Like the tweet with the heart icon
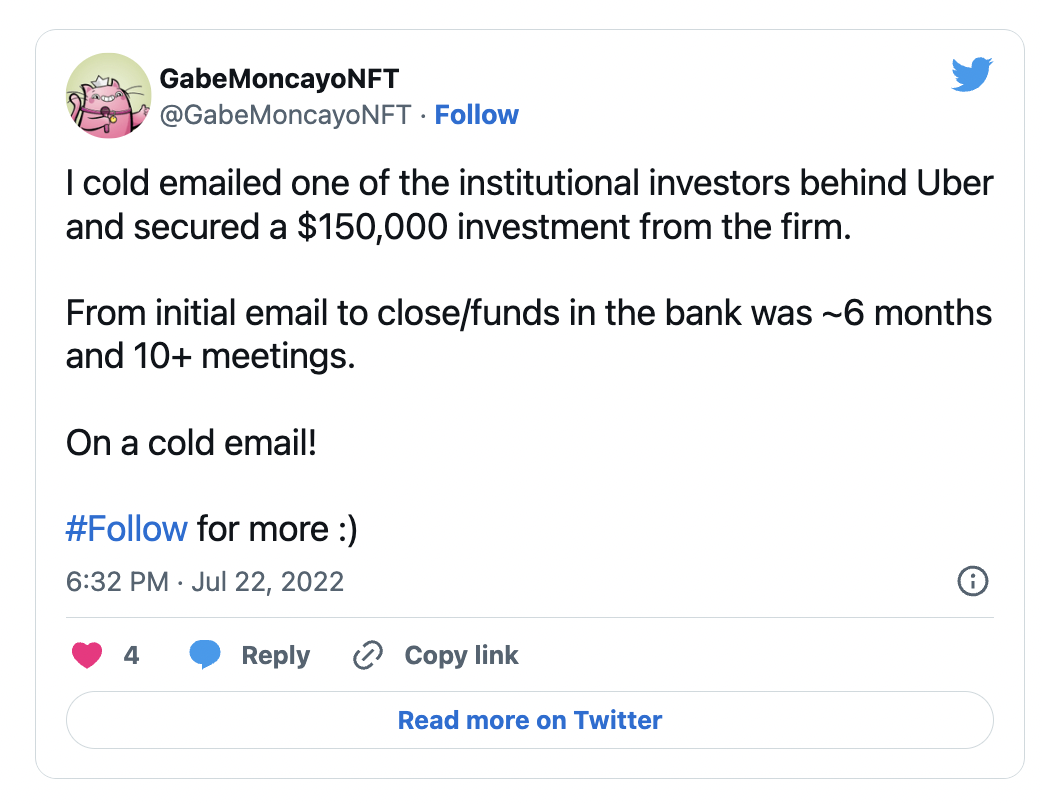The width and height of the screenshot is (1042, 804). click(x=87, y=655)
